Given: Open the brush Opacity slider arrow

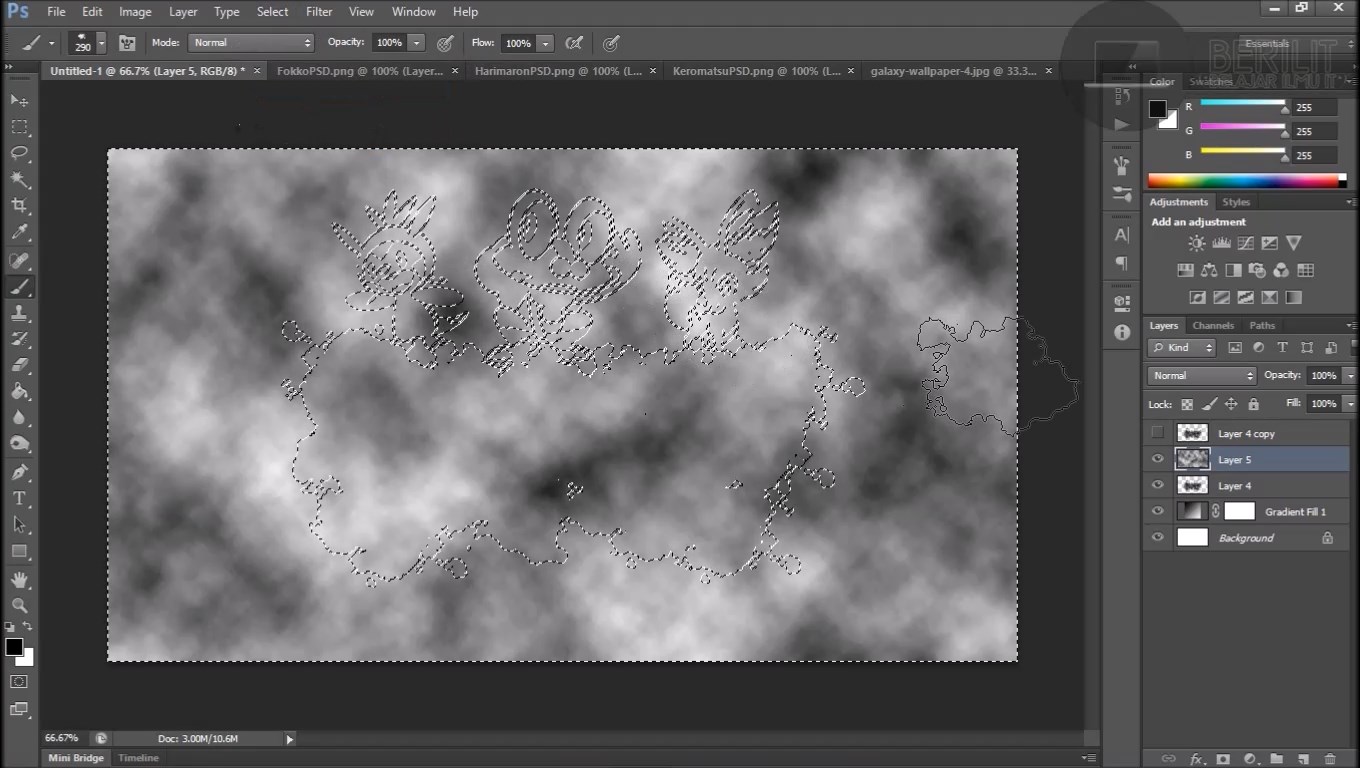Looking at the screenshot, I should tap(416, 43).
